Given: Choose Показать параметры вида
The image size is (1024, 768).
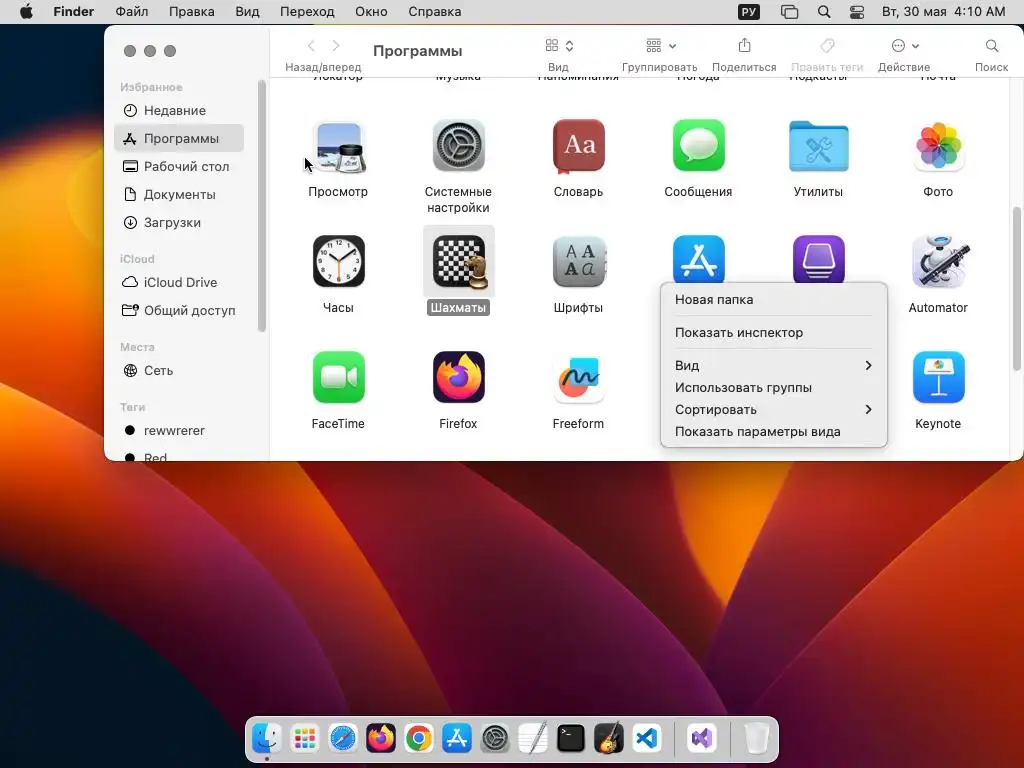Looking at the screenshot, I should (773, 432).
